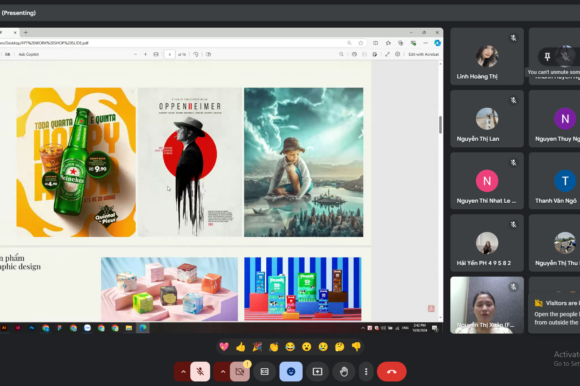
Task: Click Edit with Acrobat in PDF toolbar
Action: [x=424, y=54]
